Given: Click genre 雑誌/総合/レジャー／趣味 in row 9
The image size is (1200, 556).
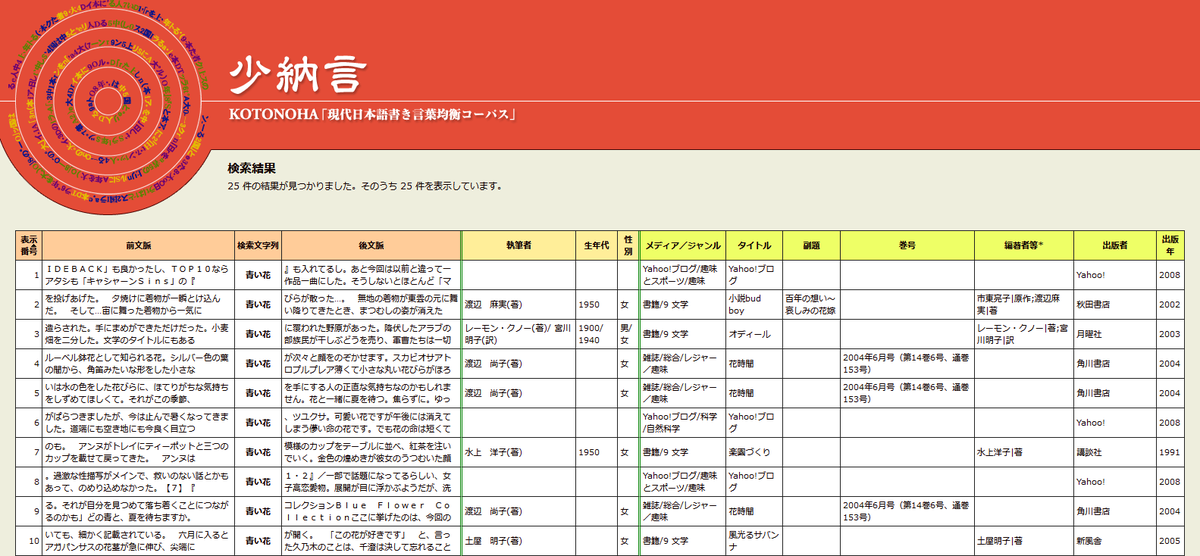Looking at the screenshot, I should pyautogui.click(x=680, y=510).
